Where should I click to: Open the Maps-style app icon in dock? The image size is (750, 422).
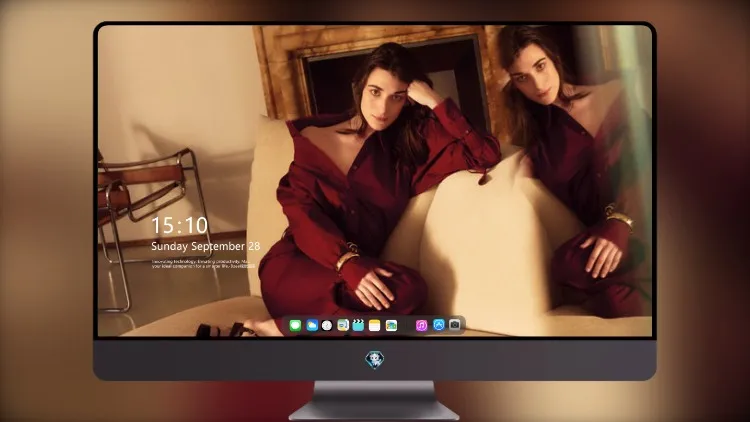[x=343, y=326]
